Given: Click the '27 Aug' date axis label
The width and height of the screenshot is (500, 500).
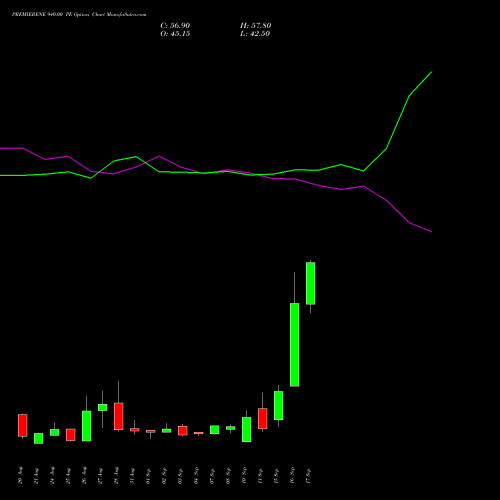Looking at the screenshot, I should 100,476.
